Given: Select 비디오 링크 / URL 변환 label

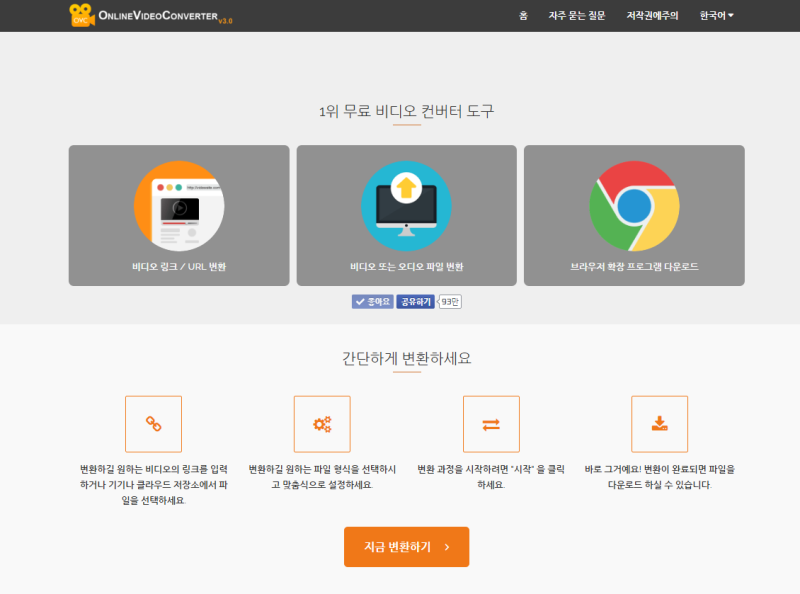Looking at the screenshot, I should (179, 266).
